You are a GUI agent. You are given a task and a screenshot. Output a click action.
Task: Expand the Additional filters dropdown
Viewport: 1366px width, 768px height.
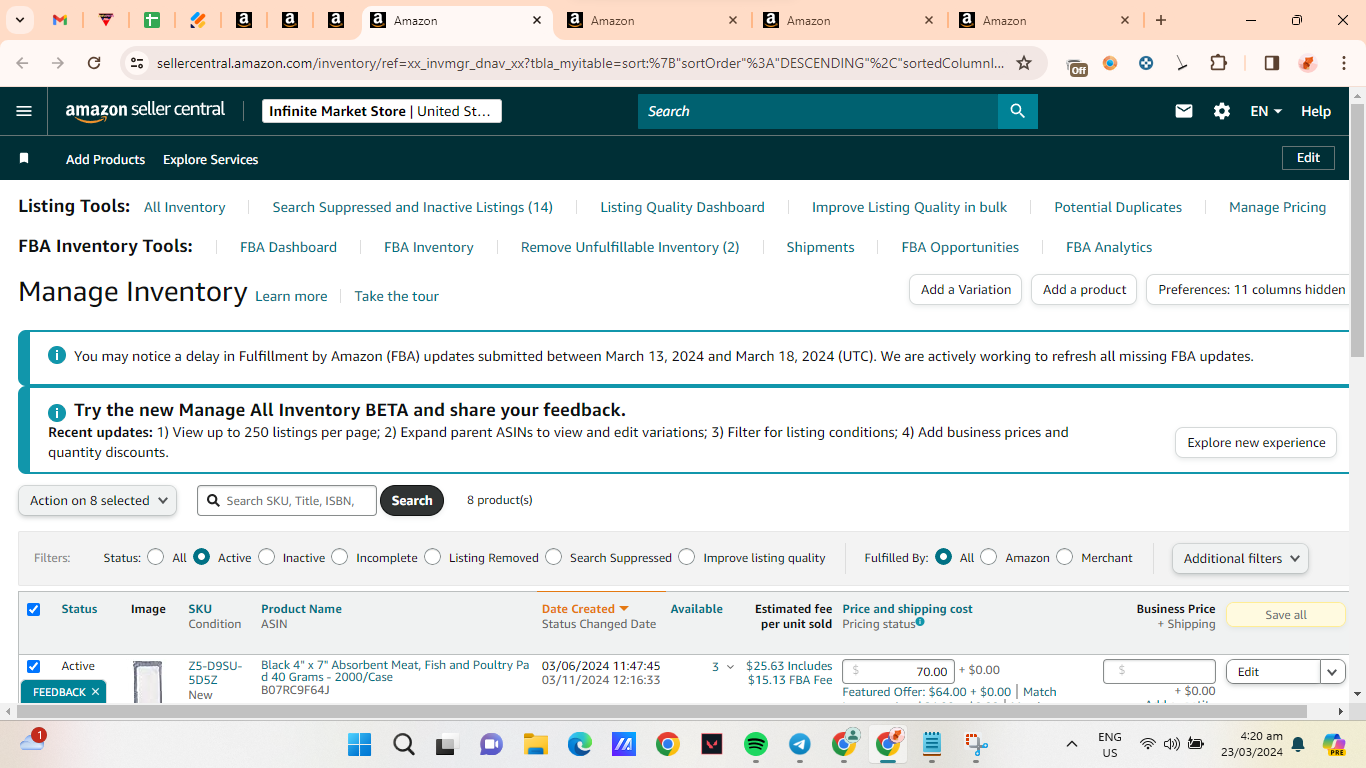[1240, 558]
